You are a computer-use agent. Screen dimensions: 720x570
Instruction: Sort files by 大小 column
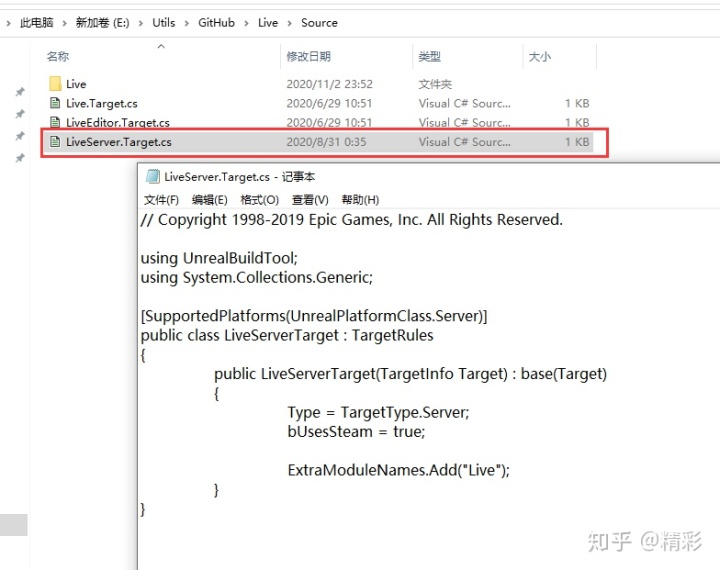click(540, 56)
